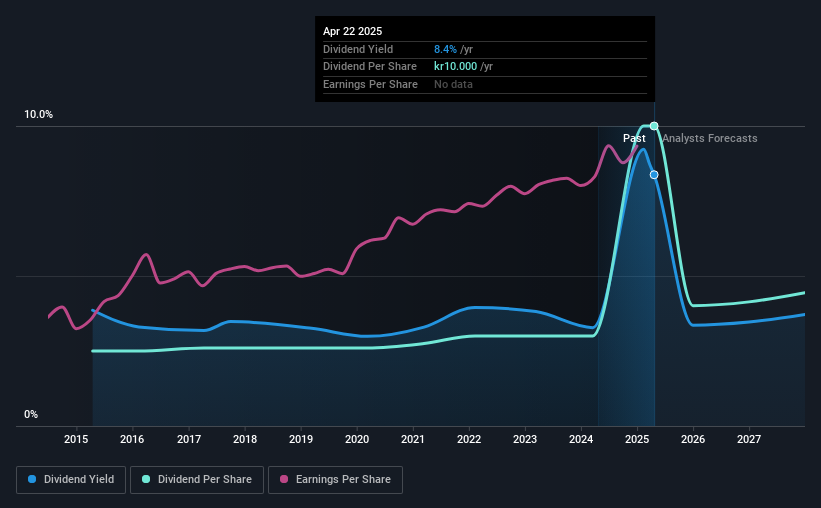Select the 2018 year label on axis
This screenshot has height=508, width=821.
[245, 439]
